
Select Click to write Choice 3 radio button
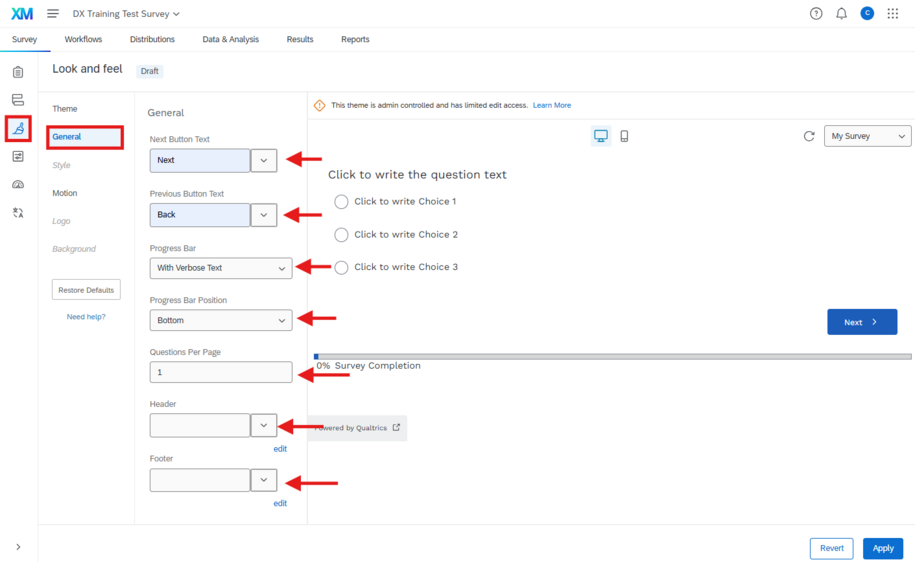pyautogui.click(x=341, y=267)
